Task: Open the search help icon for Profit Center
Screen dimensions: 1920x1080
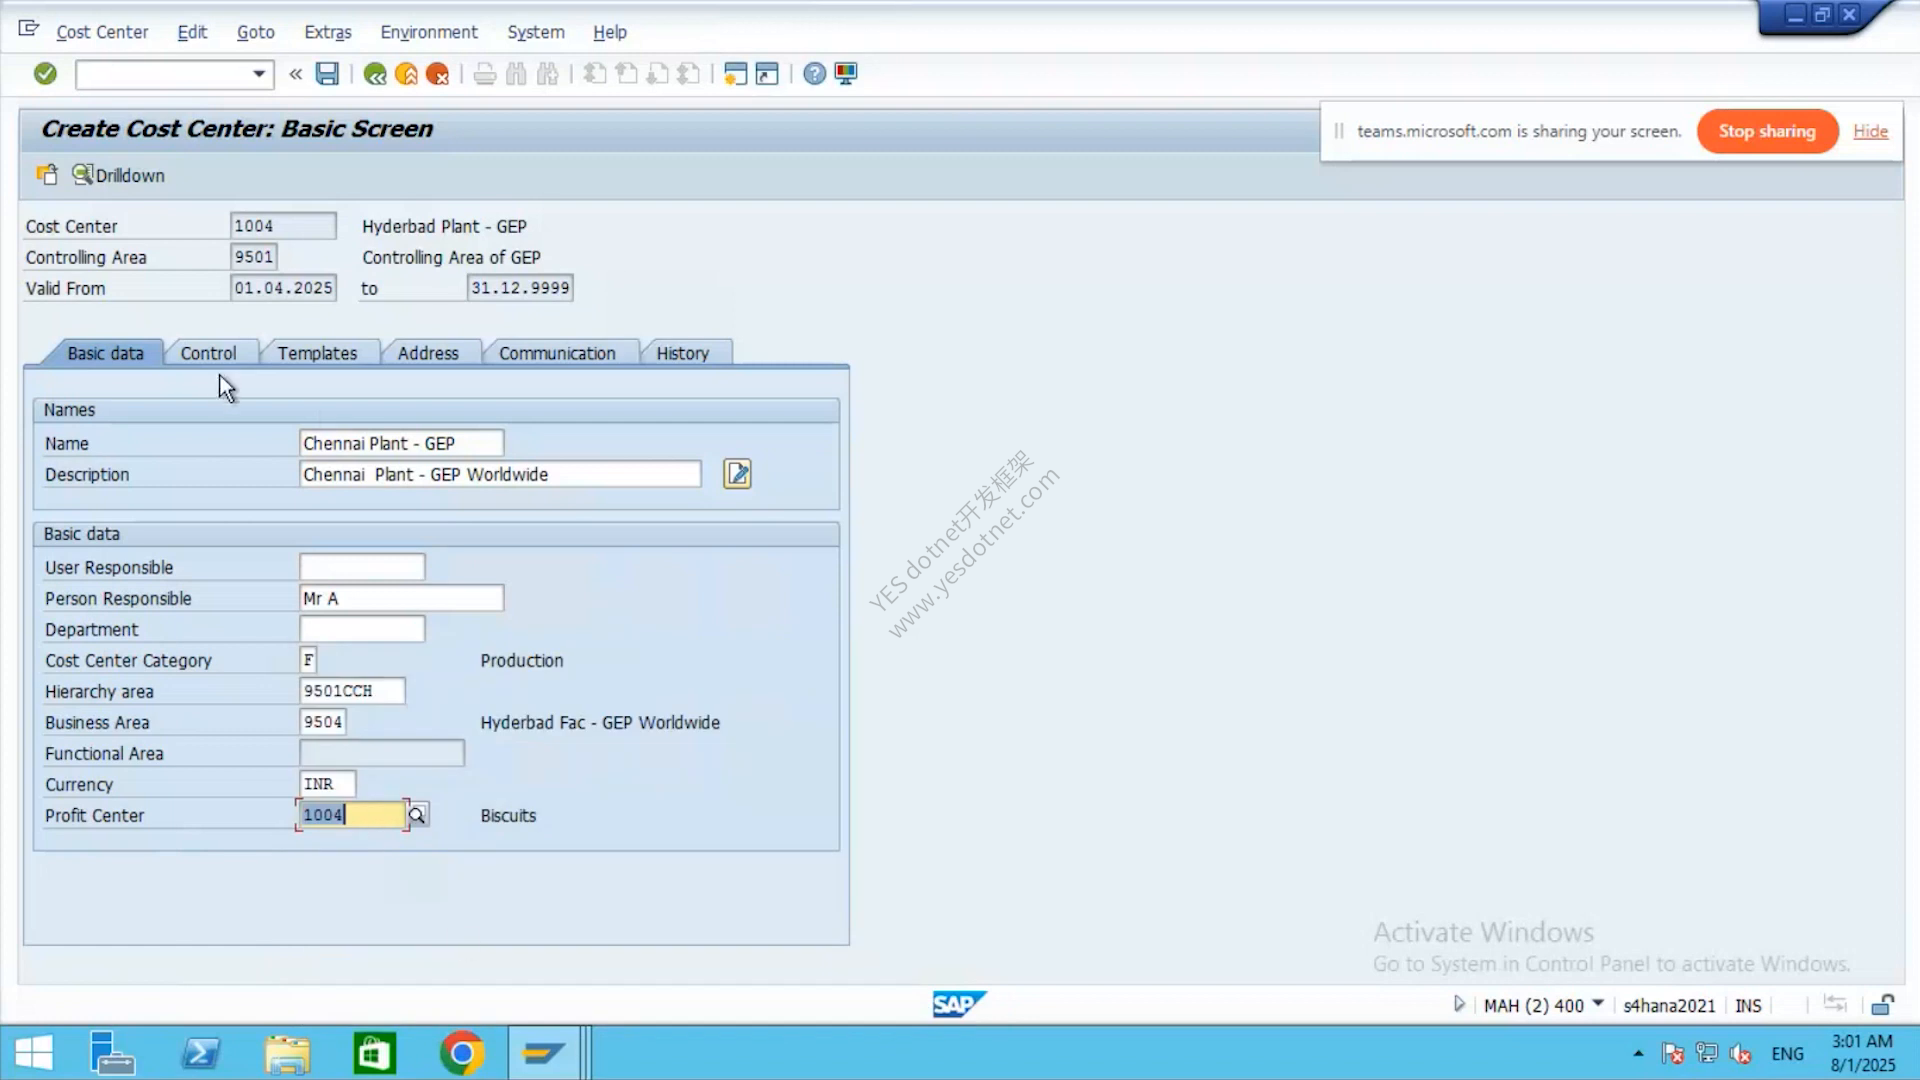Action: coord(417,815)
